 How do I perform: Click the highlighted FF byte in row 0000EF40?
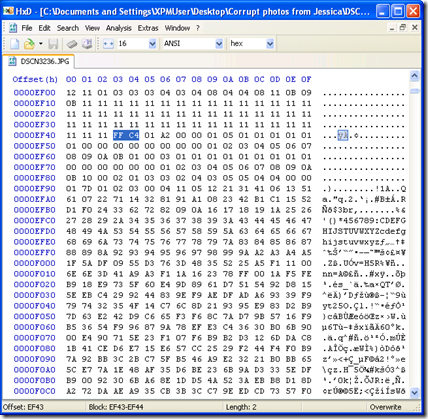tap(118, 135)
